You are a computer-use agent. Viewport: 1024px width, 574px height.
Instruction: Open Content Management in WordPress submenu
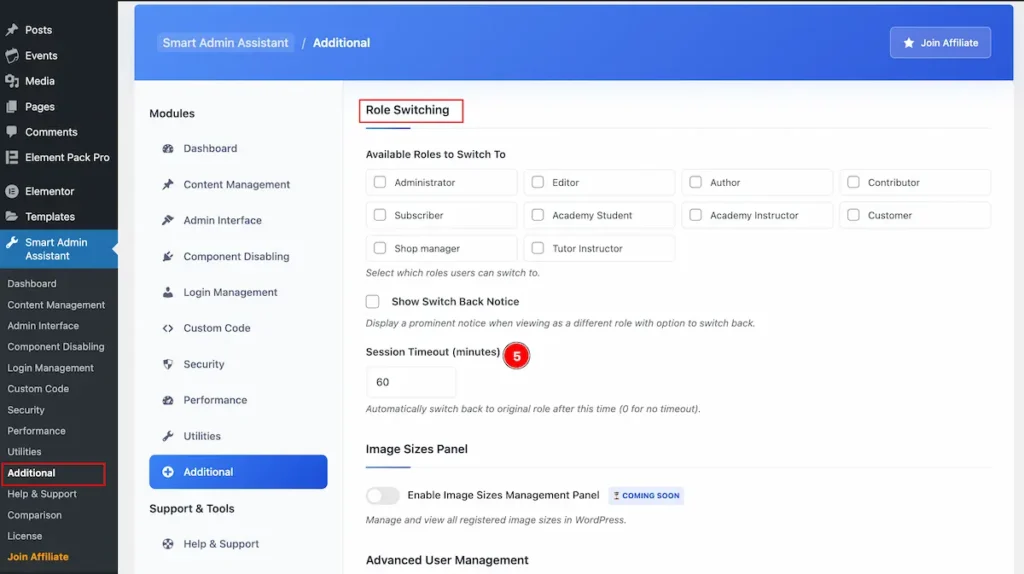click(x=56, y=305)
